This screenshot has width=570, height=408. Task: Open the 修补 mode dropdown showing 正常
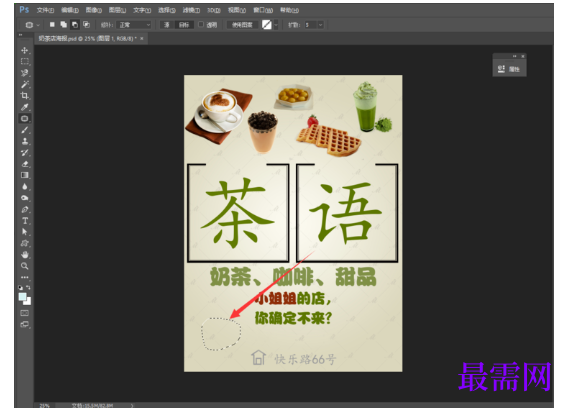[133, 25]
